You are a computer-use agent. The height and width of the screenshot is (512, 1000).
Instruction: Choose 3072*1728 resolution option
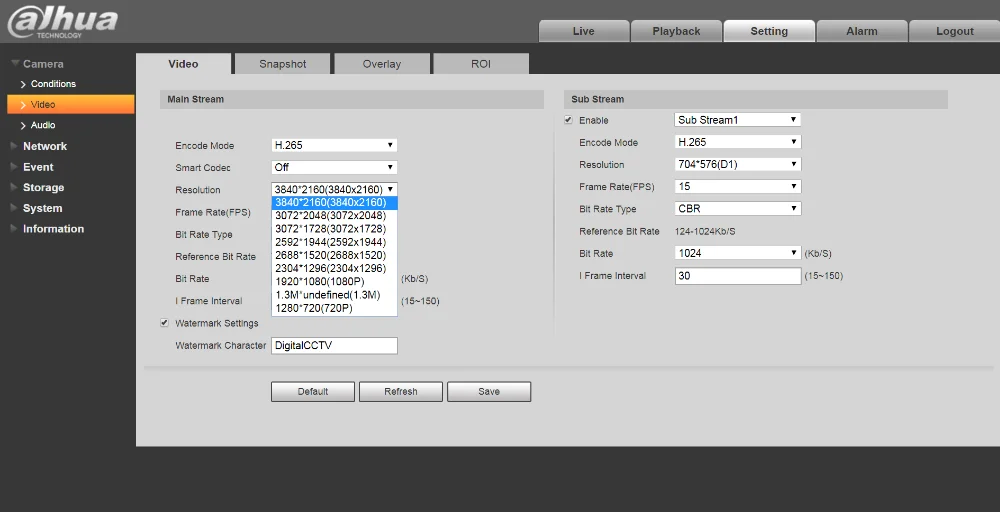tap(334, 229)
